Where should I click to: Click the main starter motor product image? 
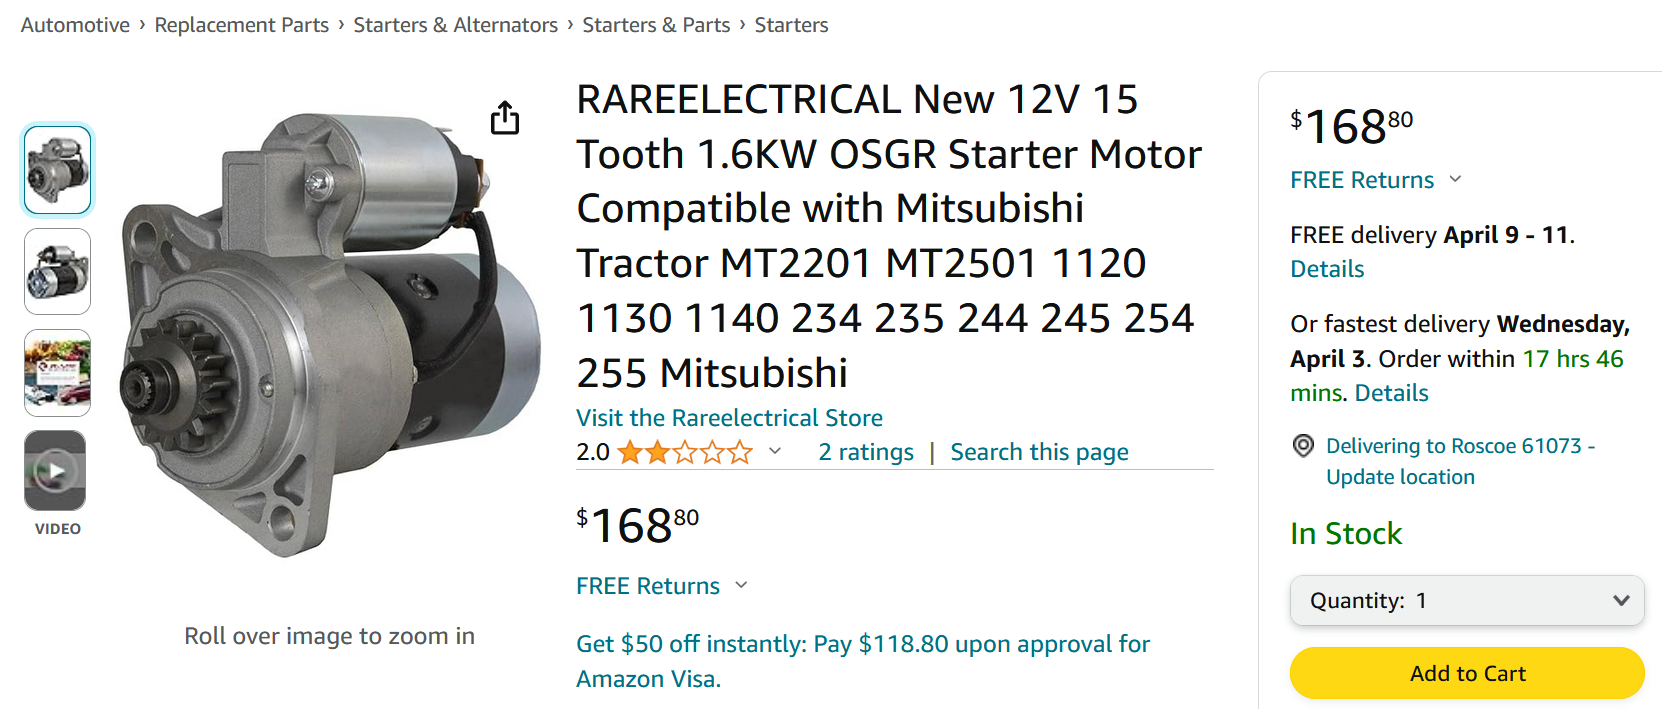(x=330, y=335)
